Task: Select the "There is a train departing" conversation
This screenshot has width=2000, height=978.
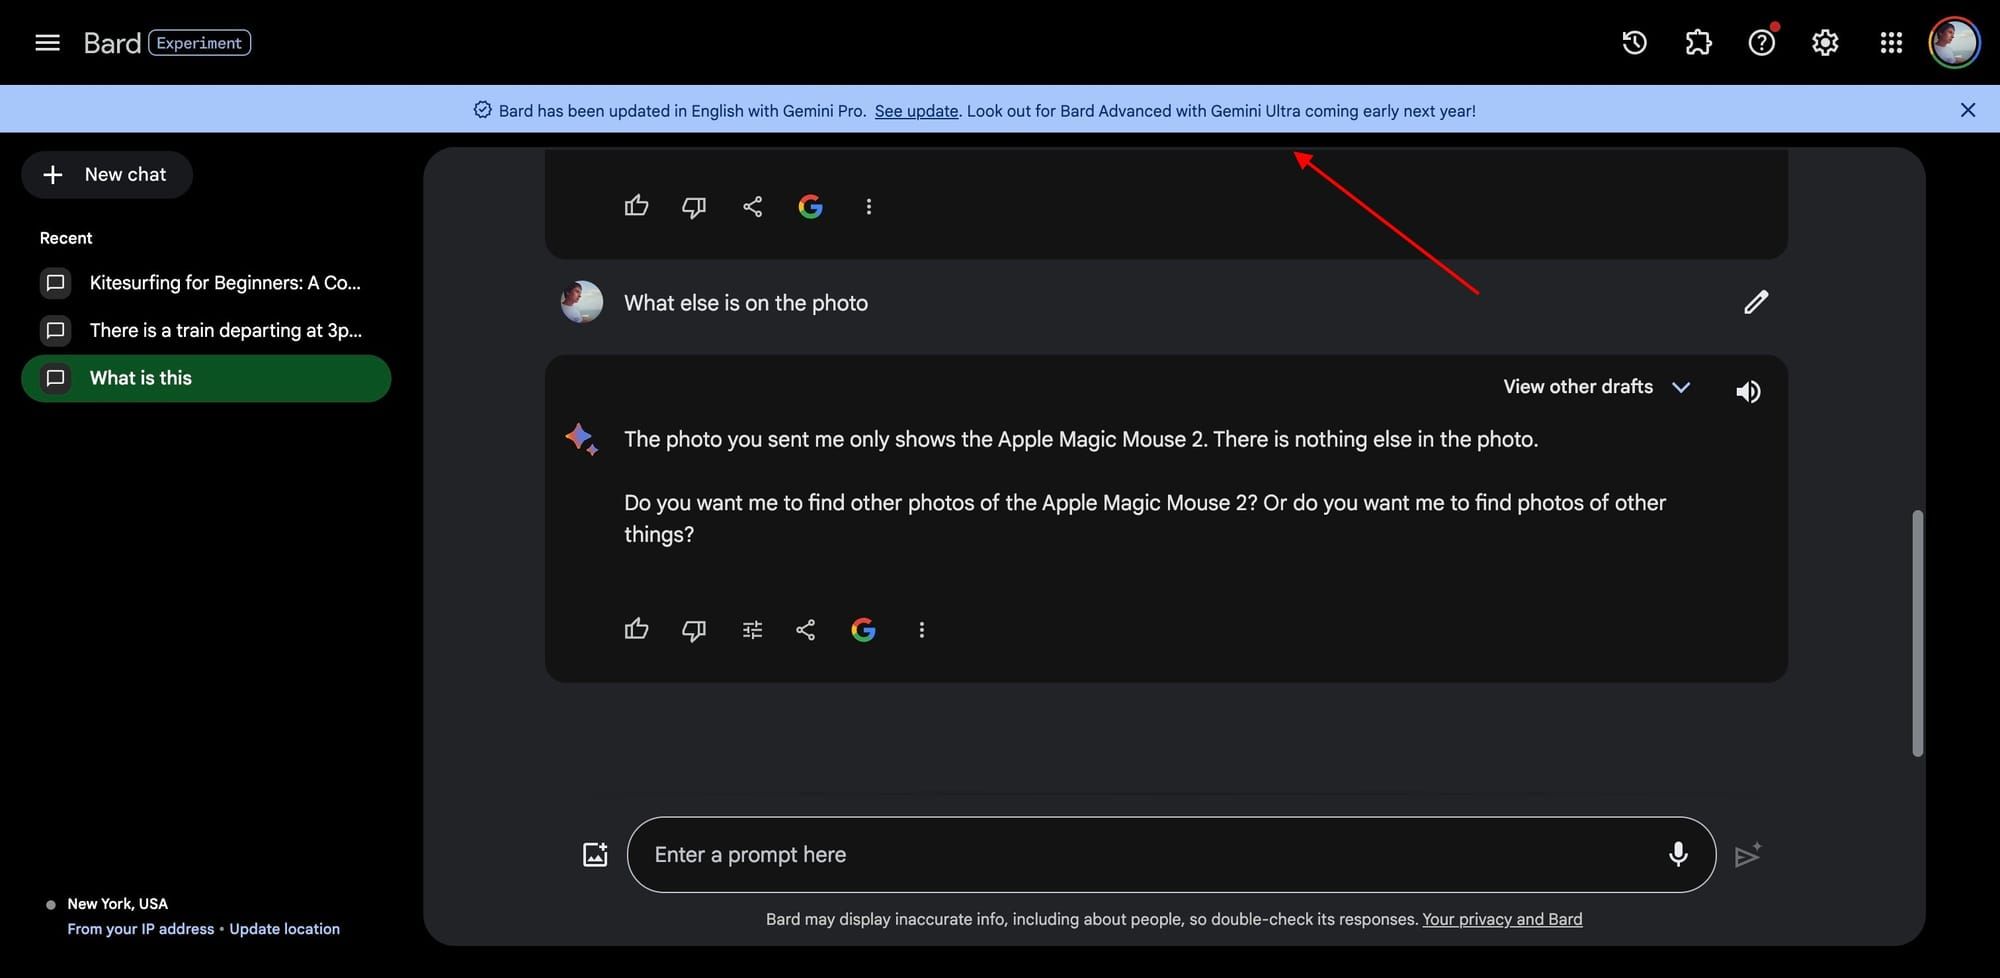Action: 225,330
